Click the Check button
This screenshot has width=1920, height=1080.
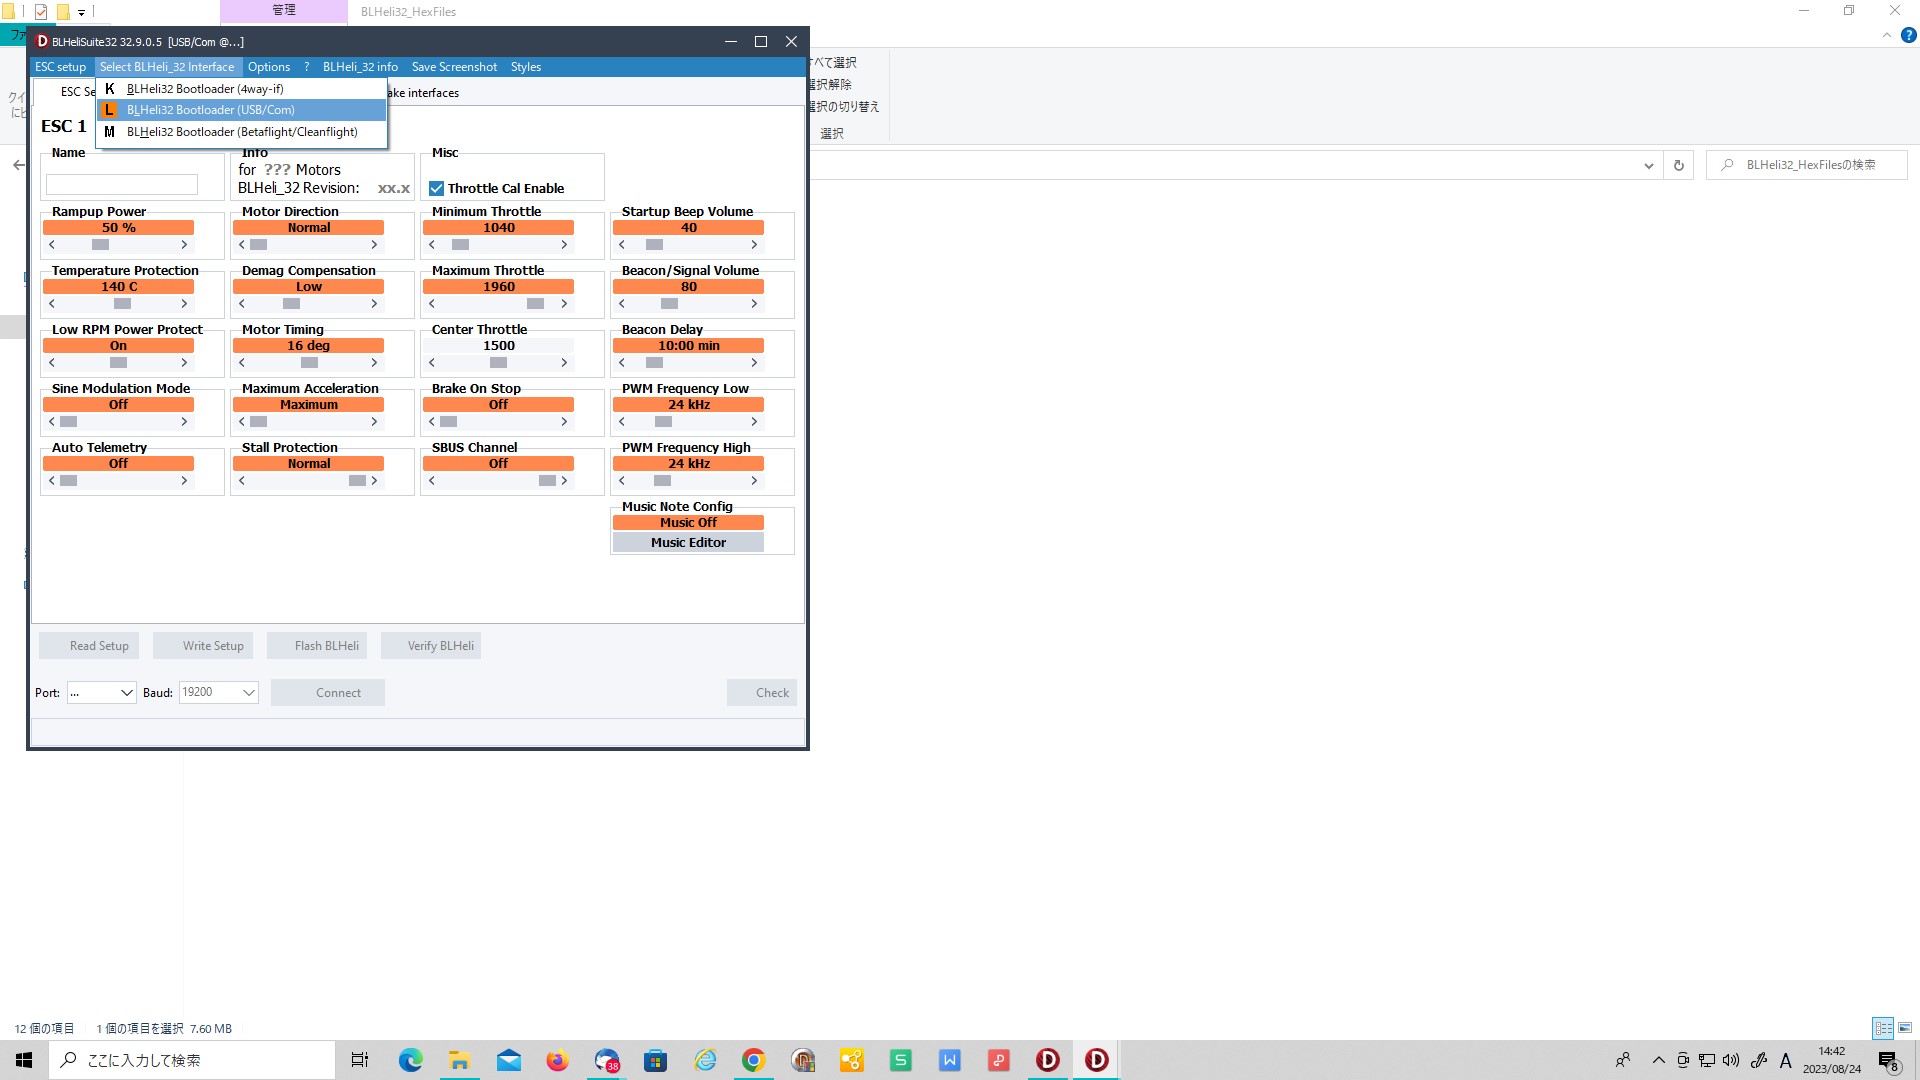pyautogui.click(x=762, y=693)
